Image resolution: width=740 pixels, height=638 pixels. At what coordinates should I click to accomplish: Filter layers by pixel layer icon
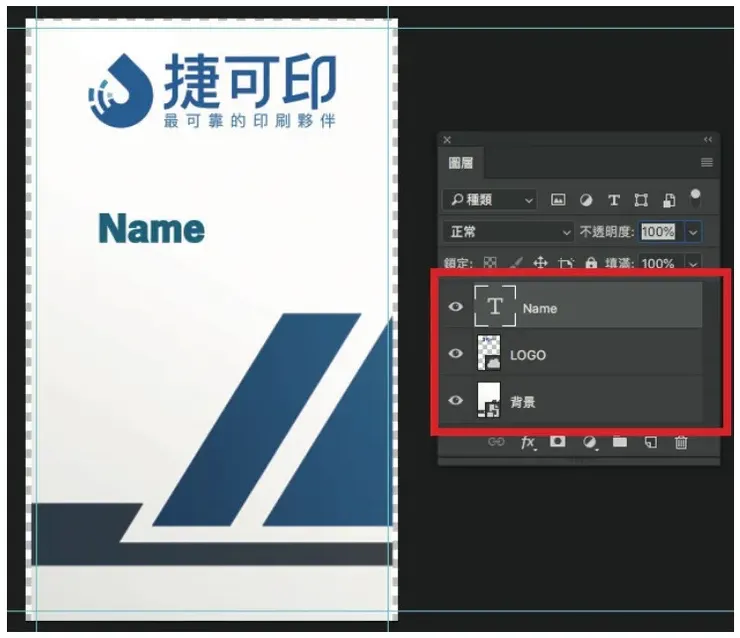pos(558,200)
